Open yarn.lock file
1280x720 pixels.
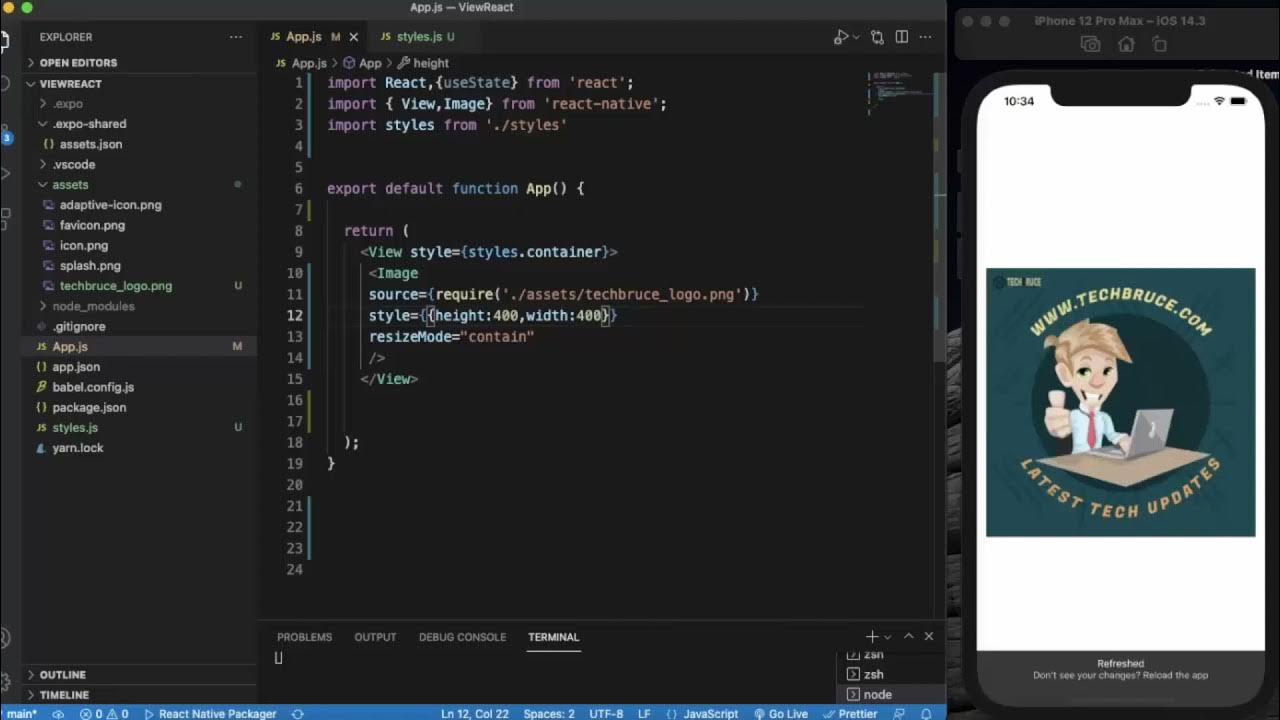pos(138,448)
